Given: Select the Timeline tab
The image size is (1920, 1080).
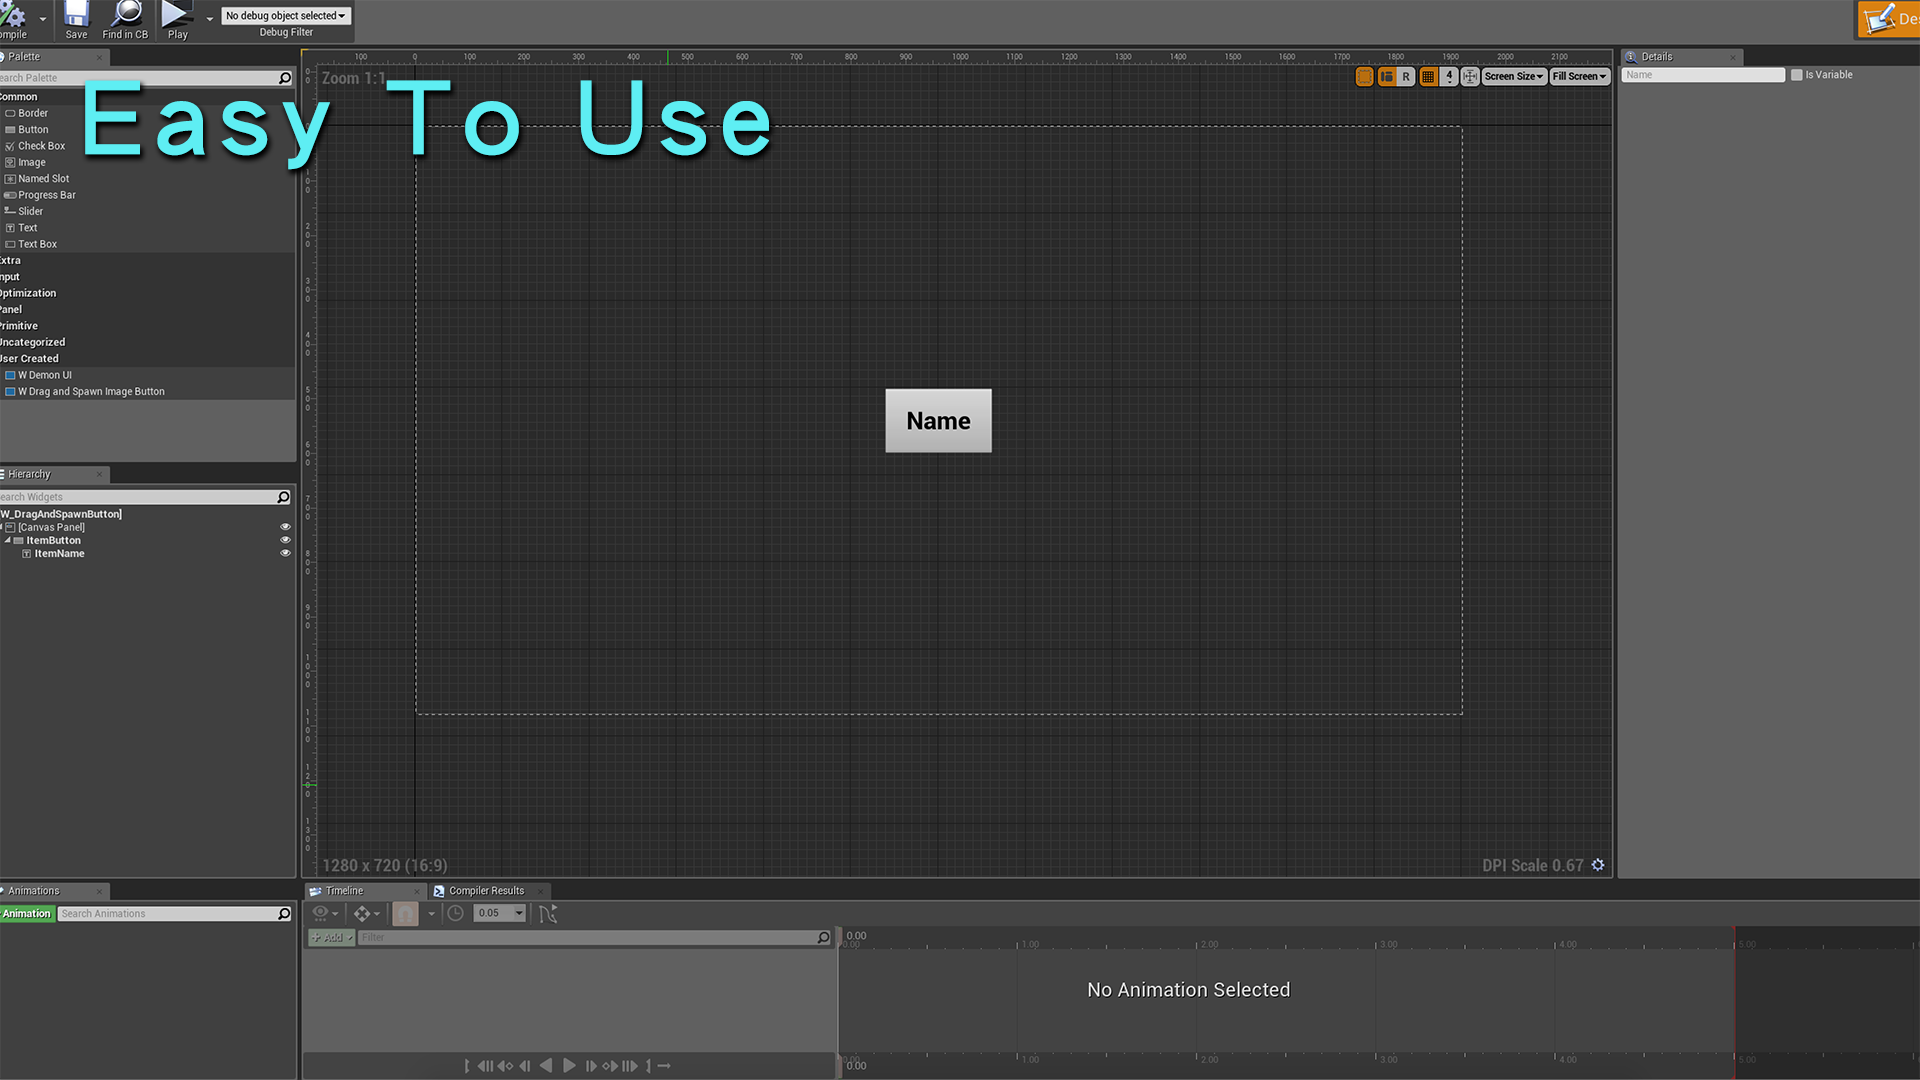Looking at the screenshot, I should coord(344,891).
